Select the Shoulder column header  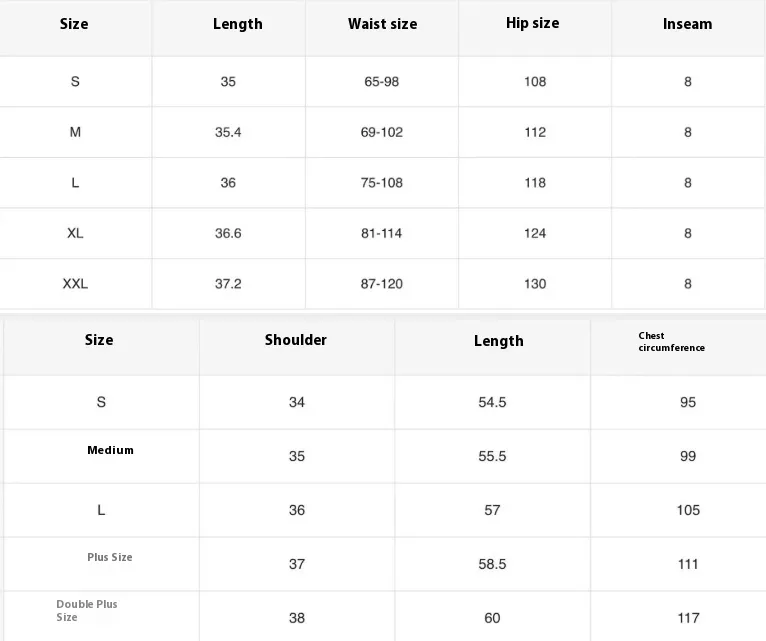[x=295, y=340]
